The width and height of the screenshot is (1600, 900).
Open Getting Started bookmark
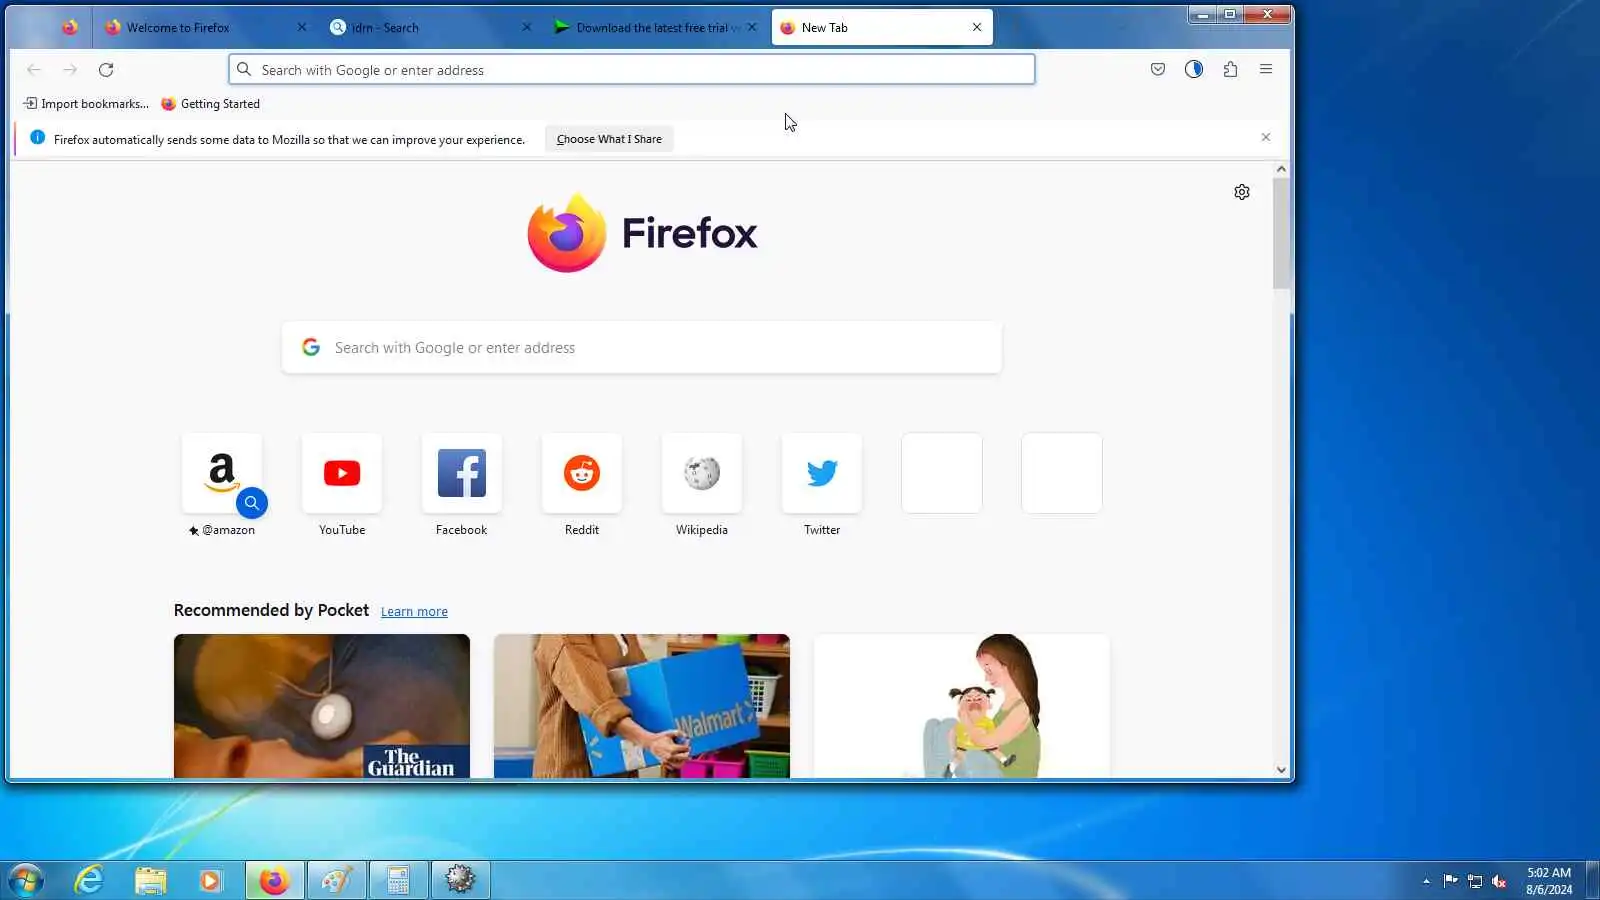(211, 104)
